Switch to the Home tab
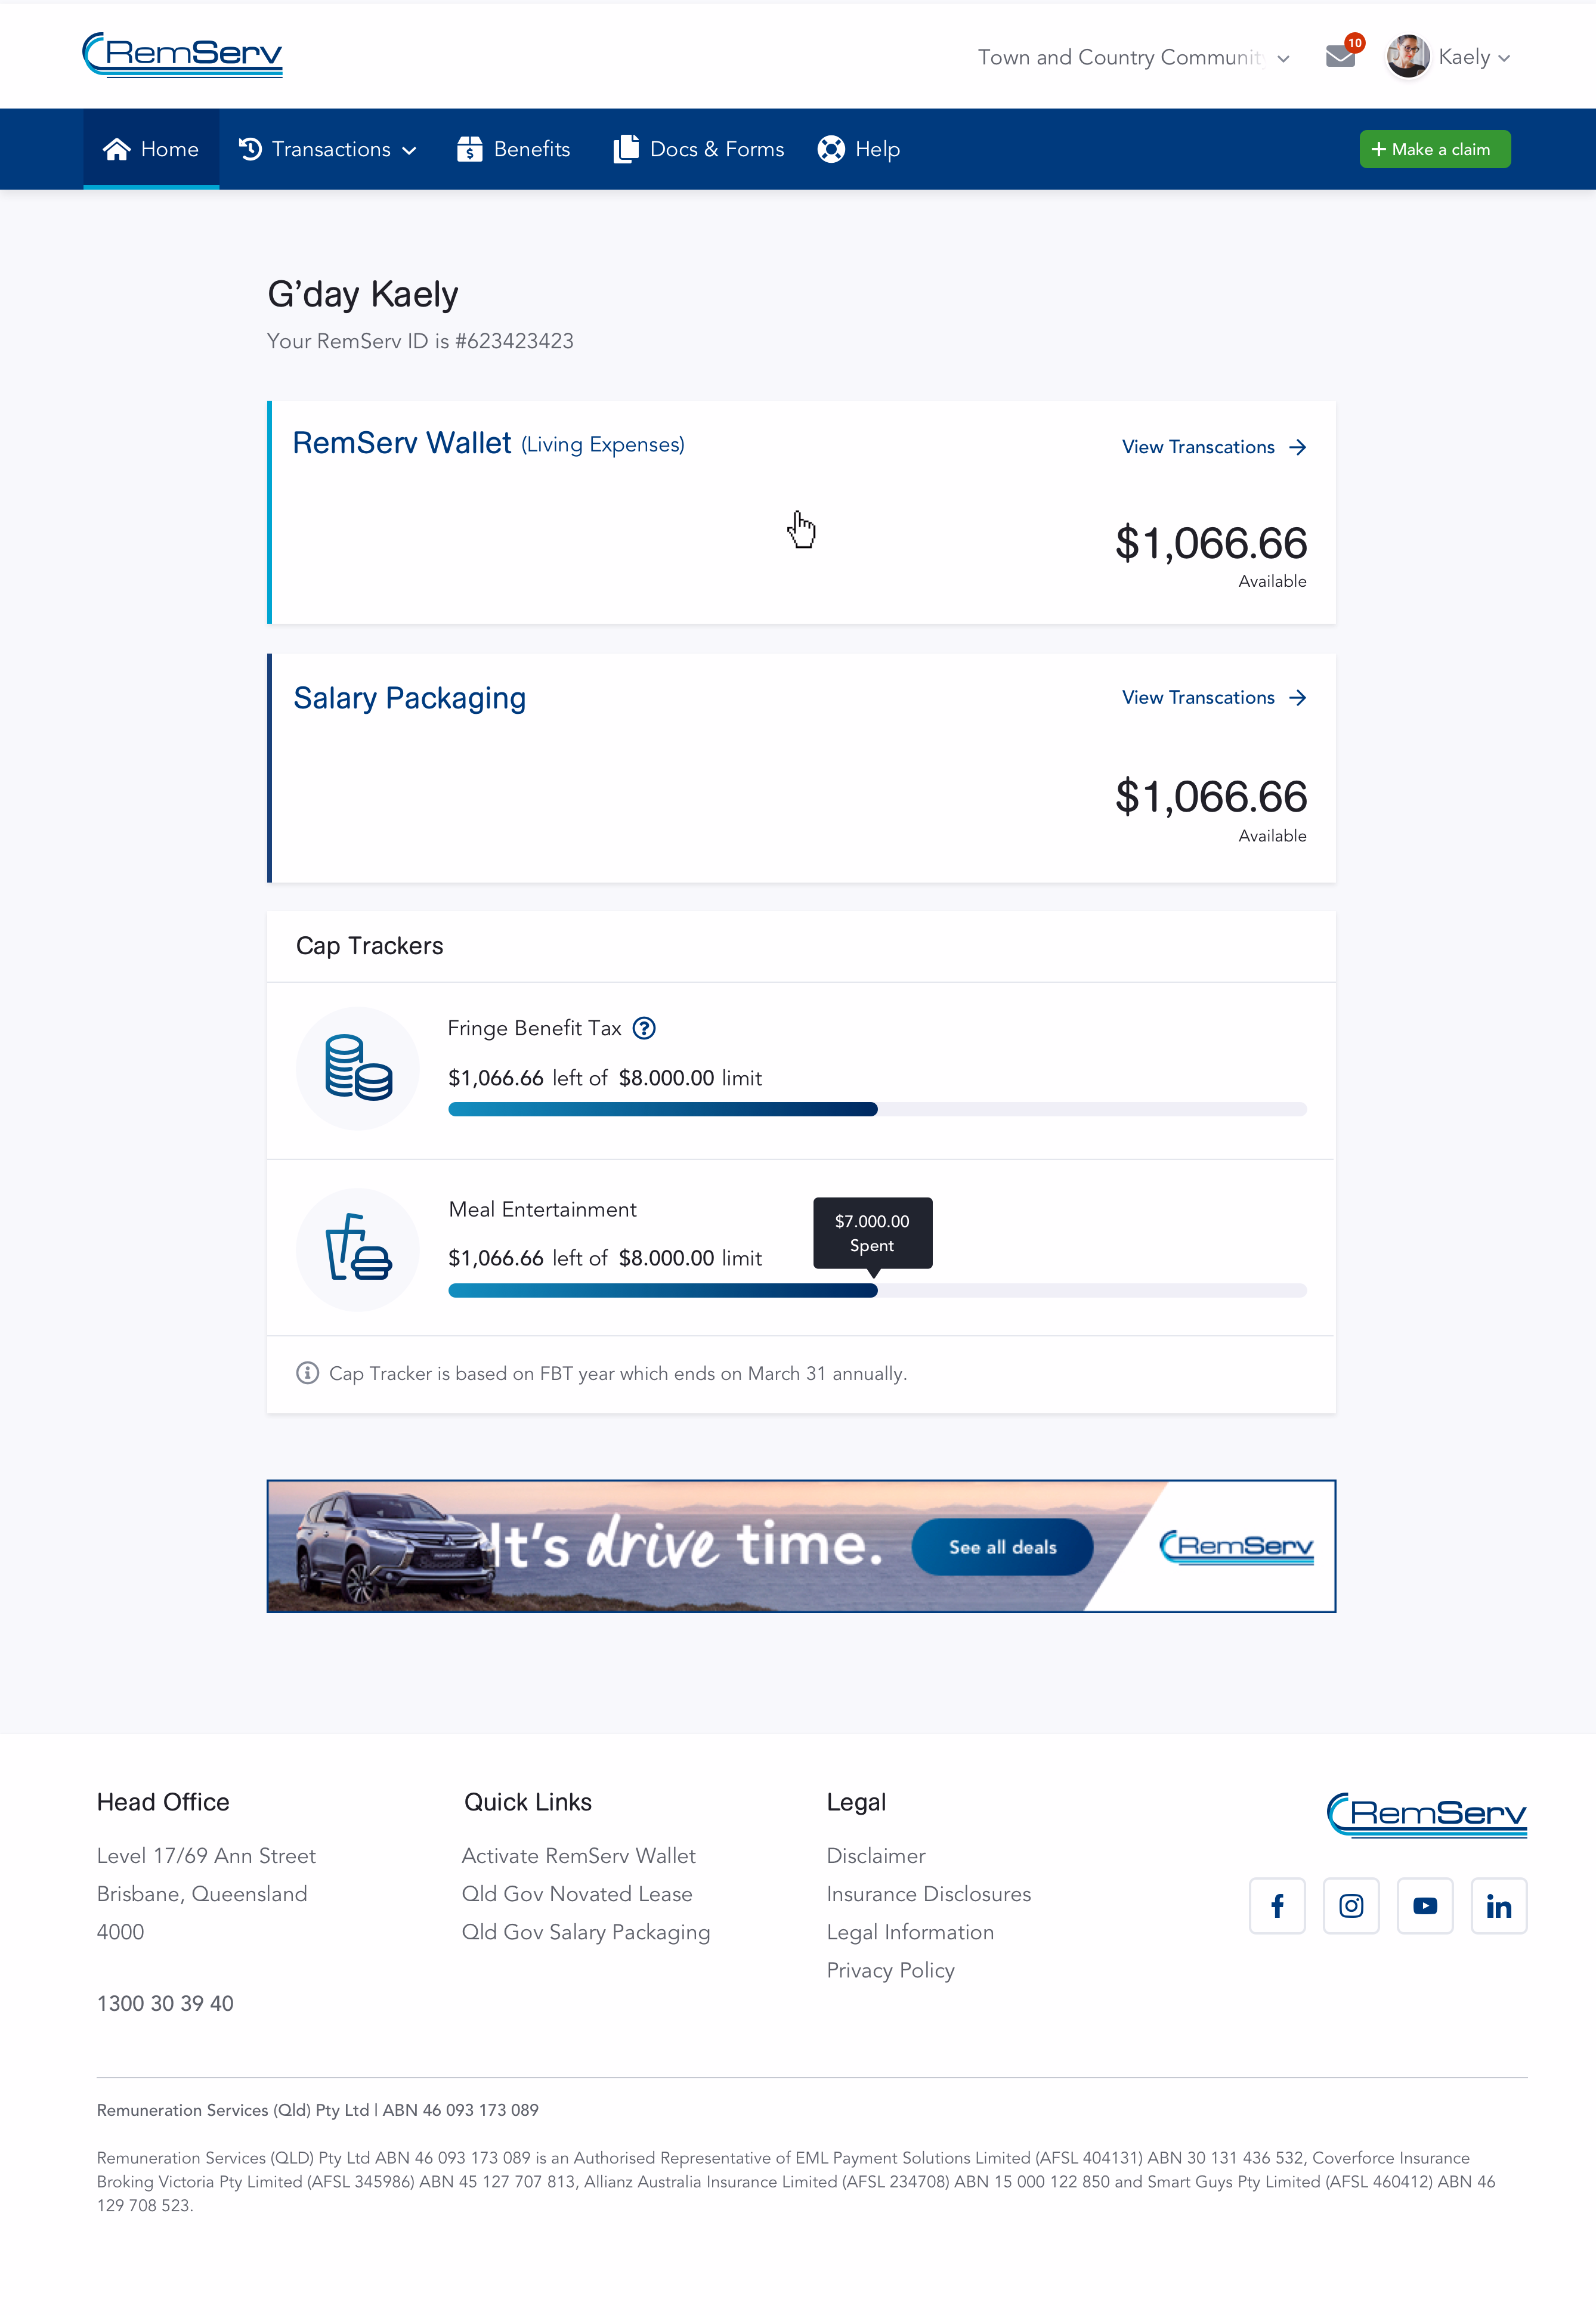The height and width of the screenshot is (2315, 1596). click(151, 148)
